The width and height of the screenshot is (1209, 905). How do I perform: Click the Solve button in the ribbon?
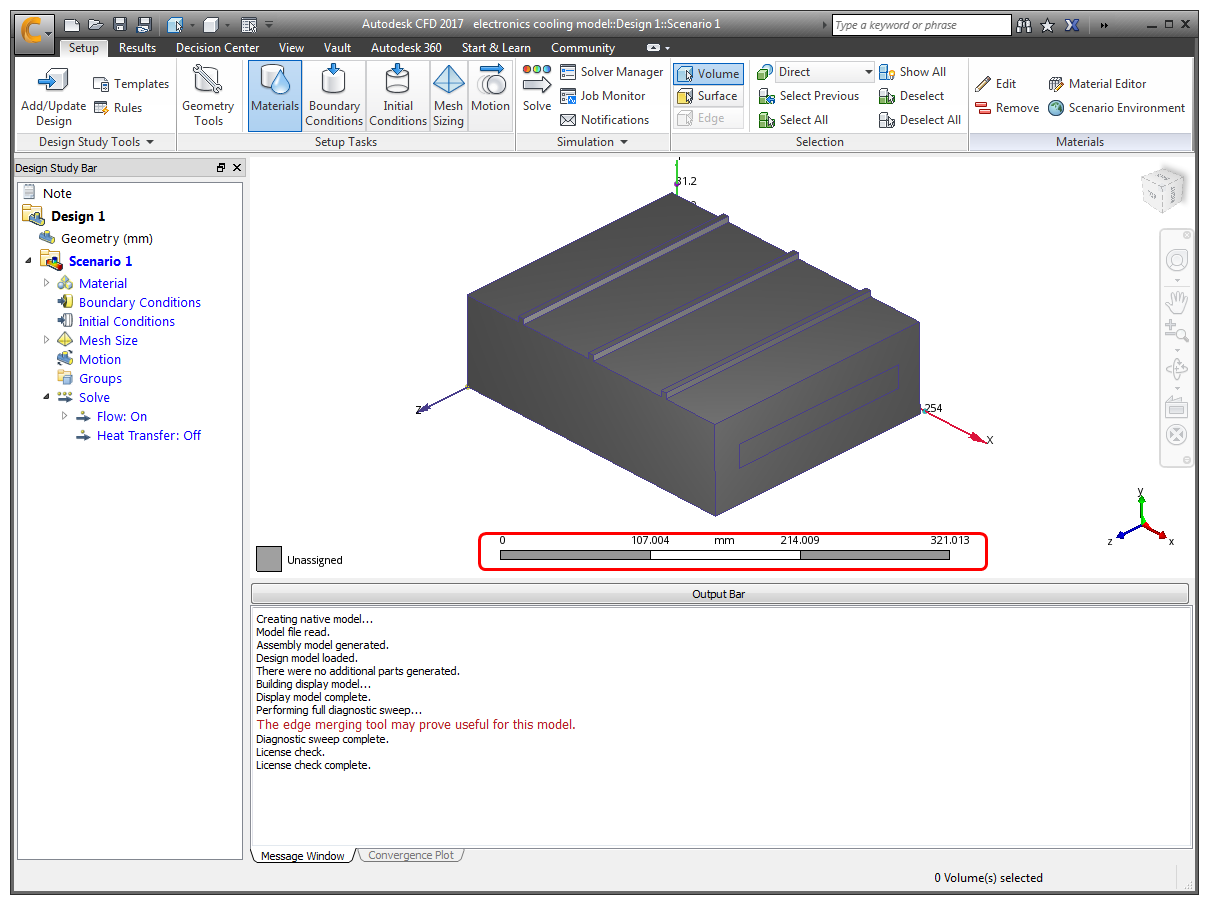click(x=537, y=88)
